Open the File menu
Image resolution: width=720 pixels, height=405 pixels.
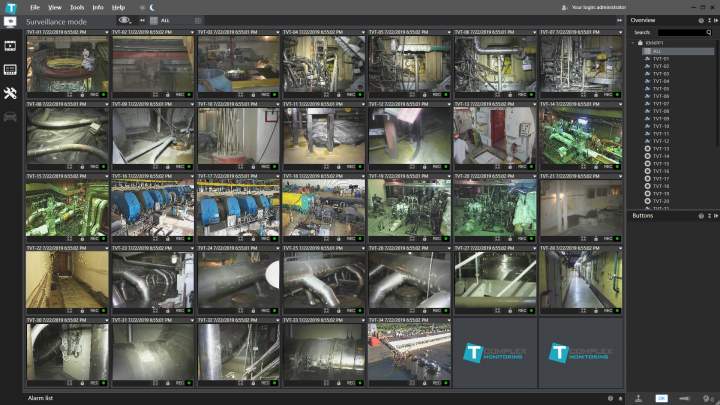click(35, 7)
